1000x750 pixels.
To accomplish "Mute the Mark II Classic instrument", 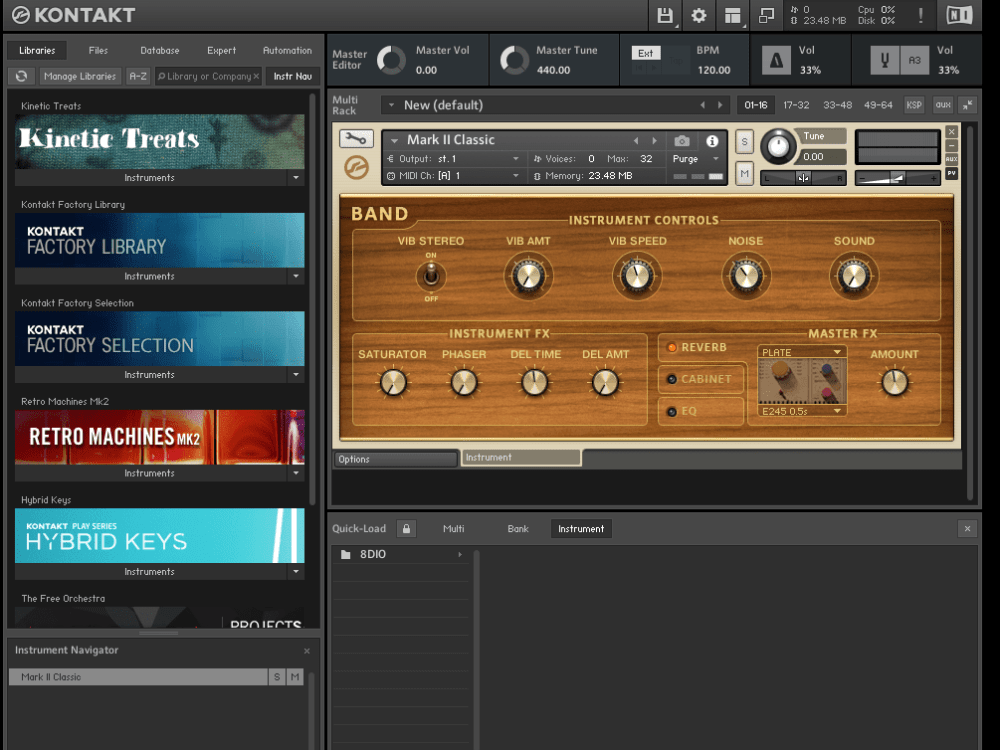I will (x=744, y=173).
